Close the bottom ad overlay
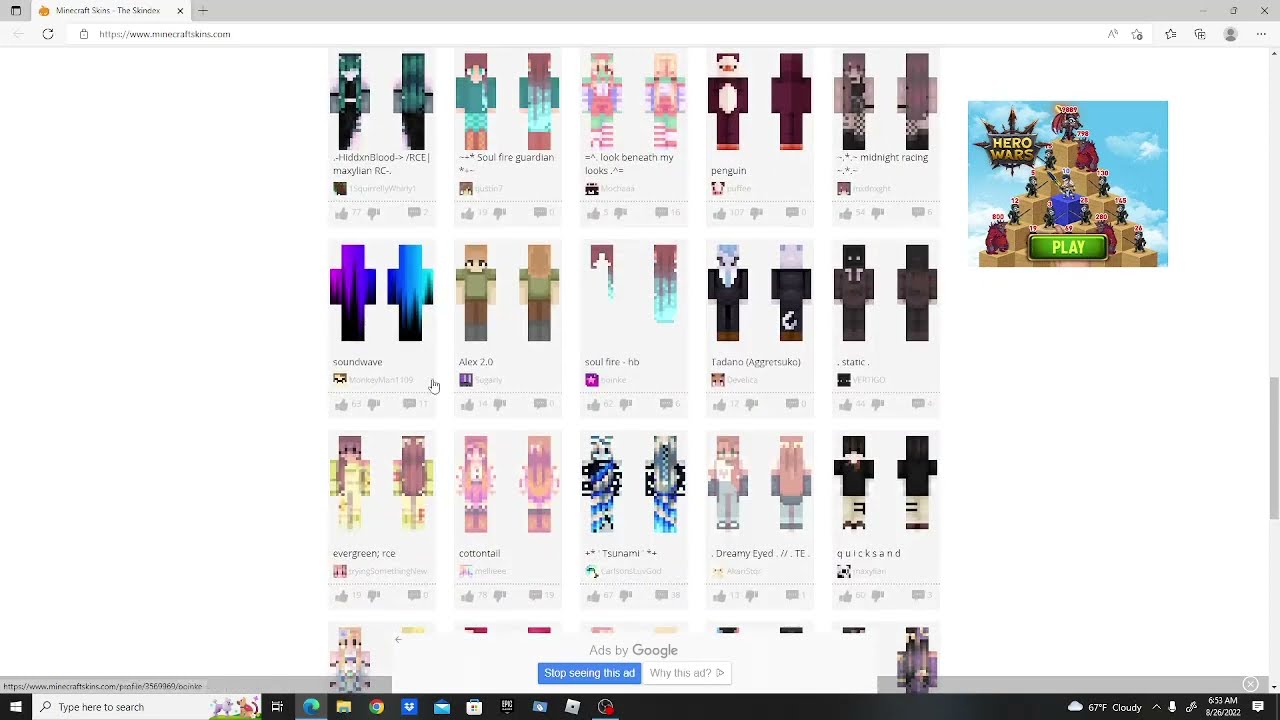The height and width of the screenshot is (720, 1280). pos(1250,684)
